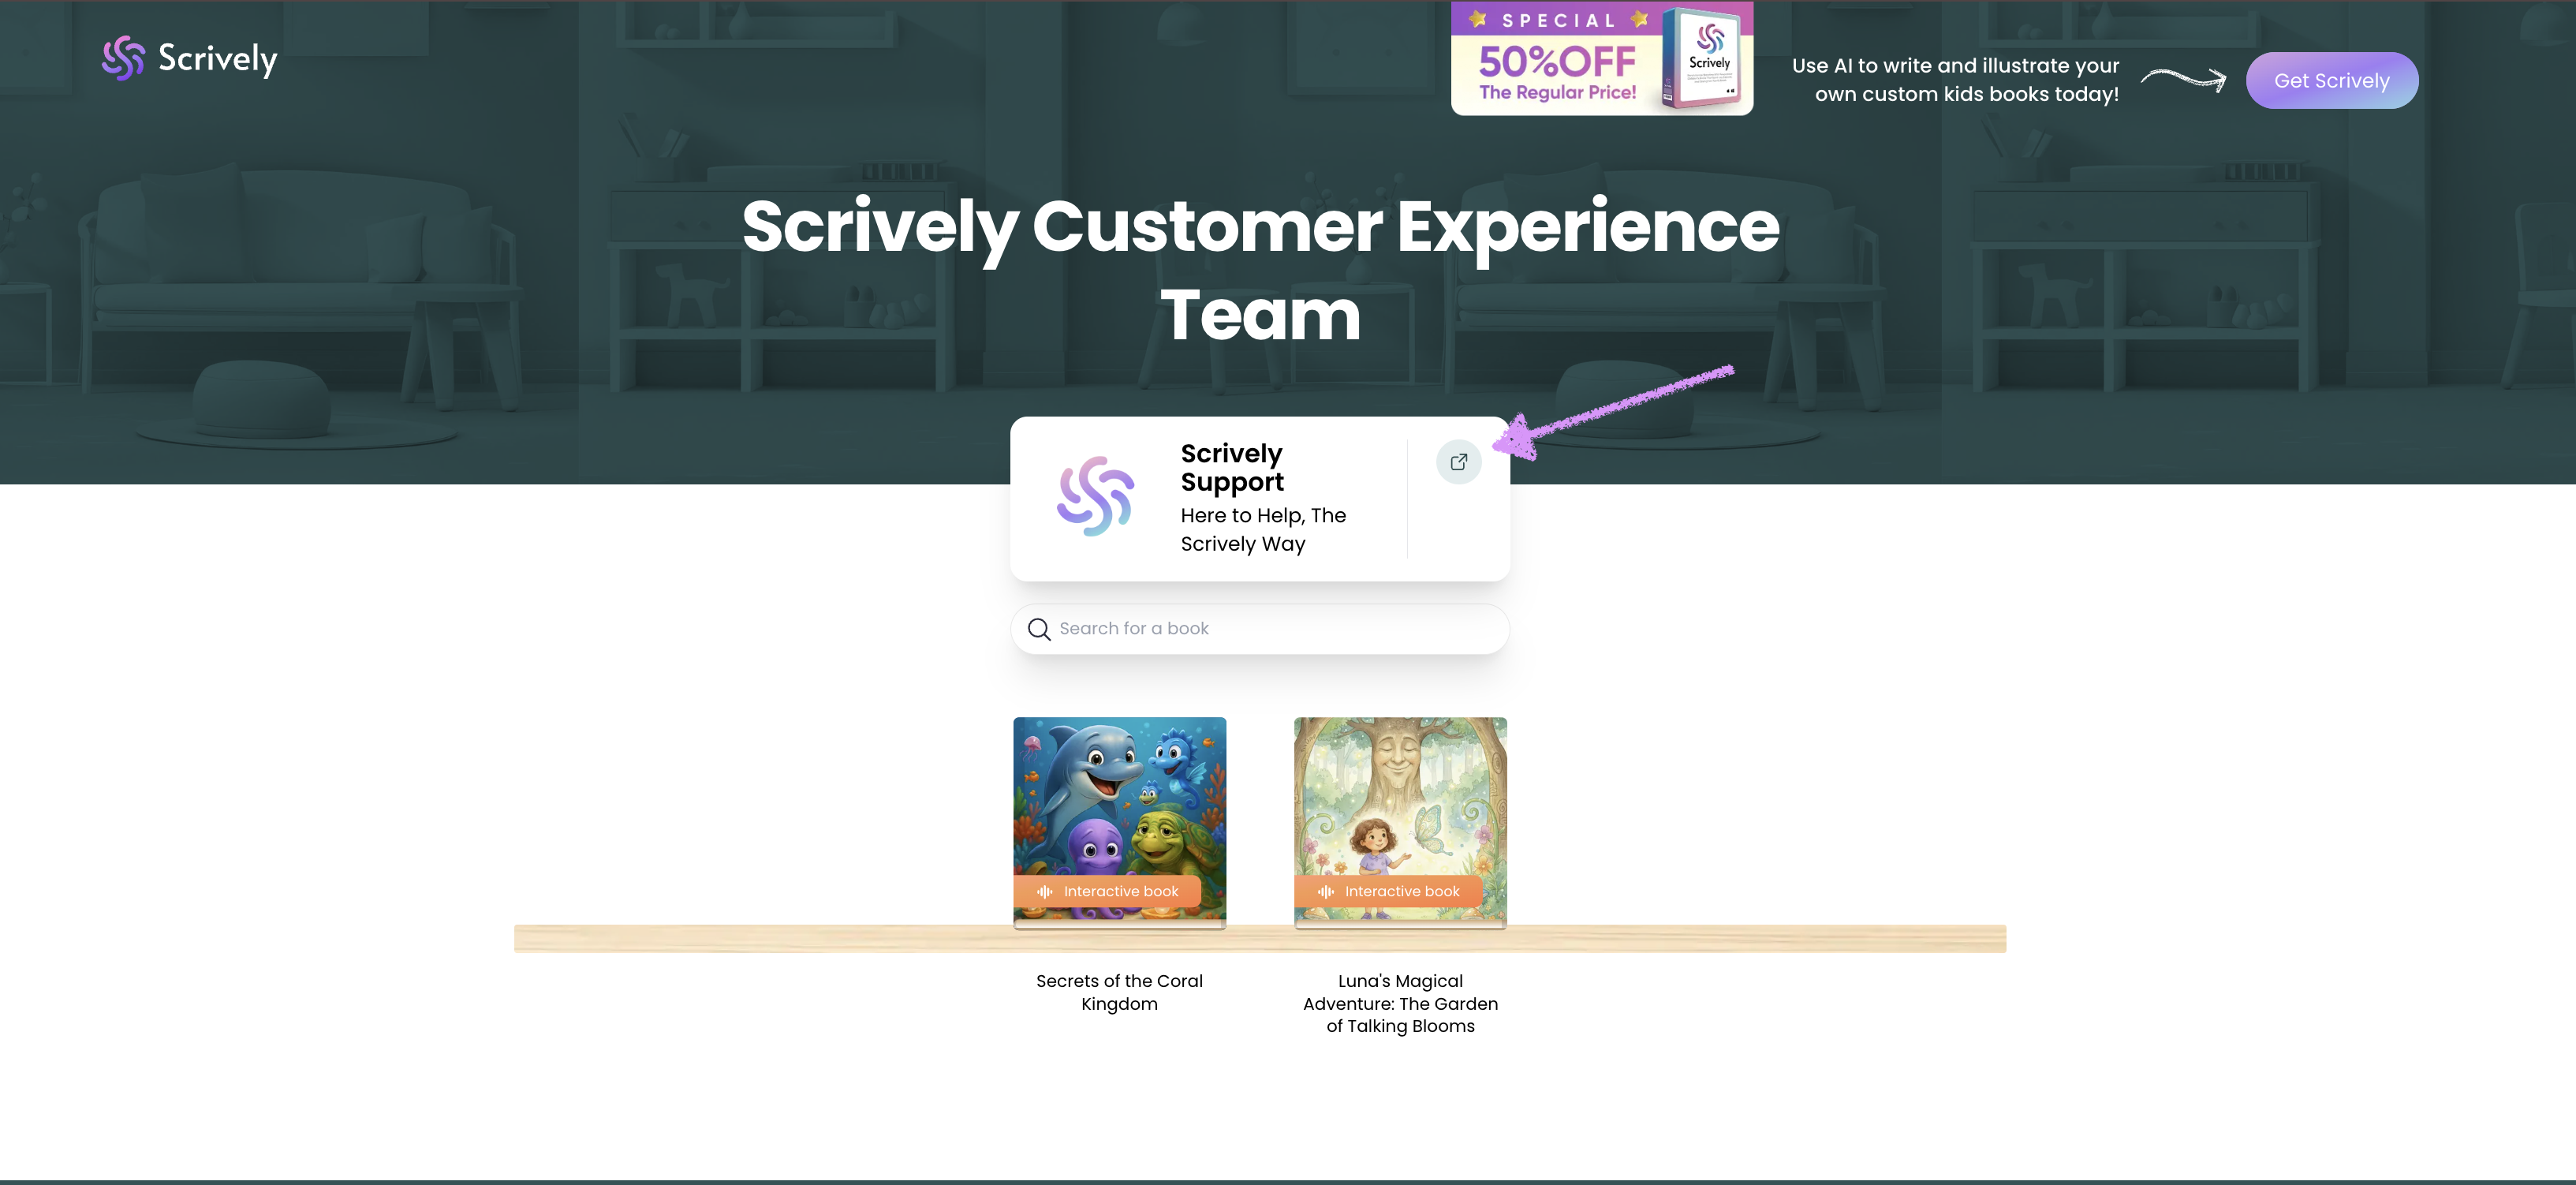Open the Special 50% OFF promo banner
The height and width of the screenshot is (1185, 2576).
pyautogui.click(x=1602, y=58)
